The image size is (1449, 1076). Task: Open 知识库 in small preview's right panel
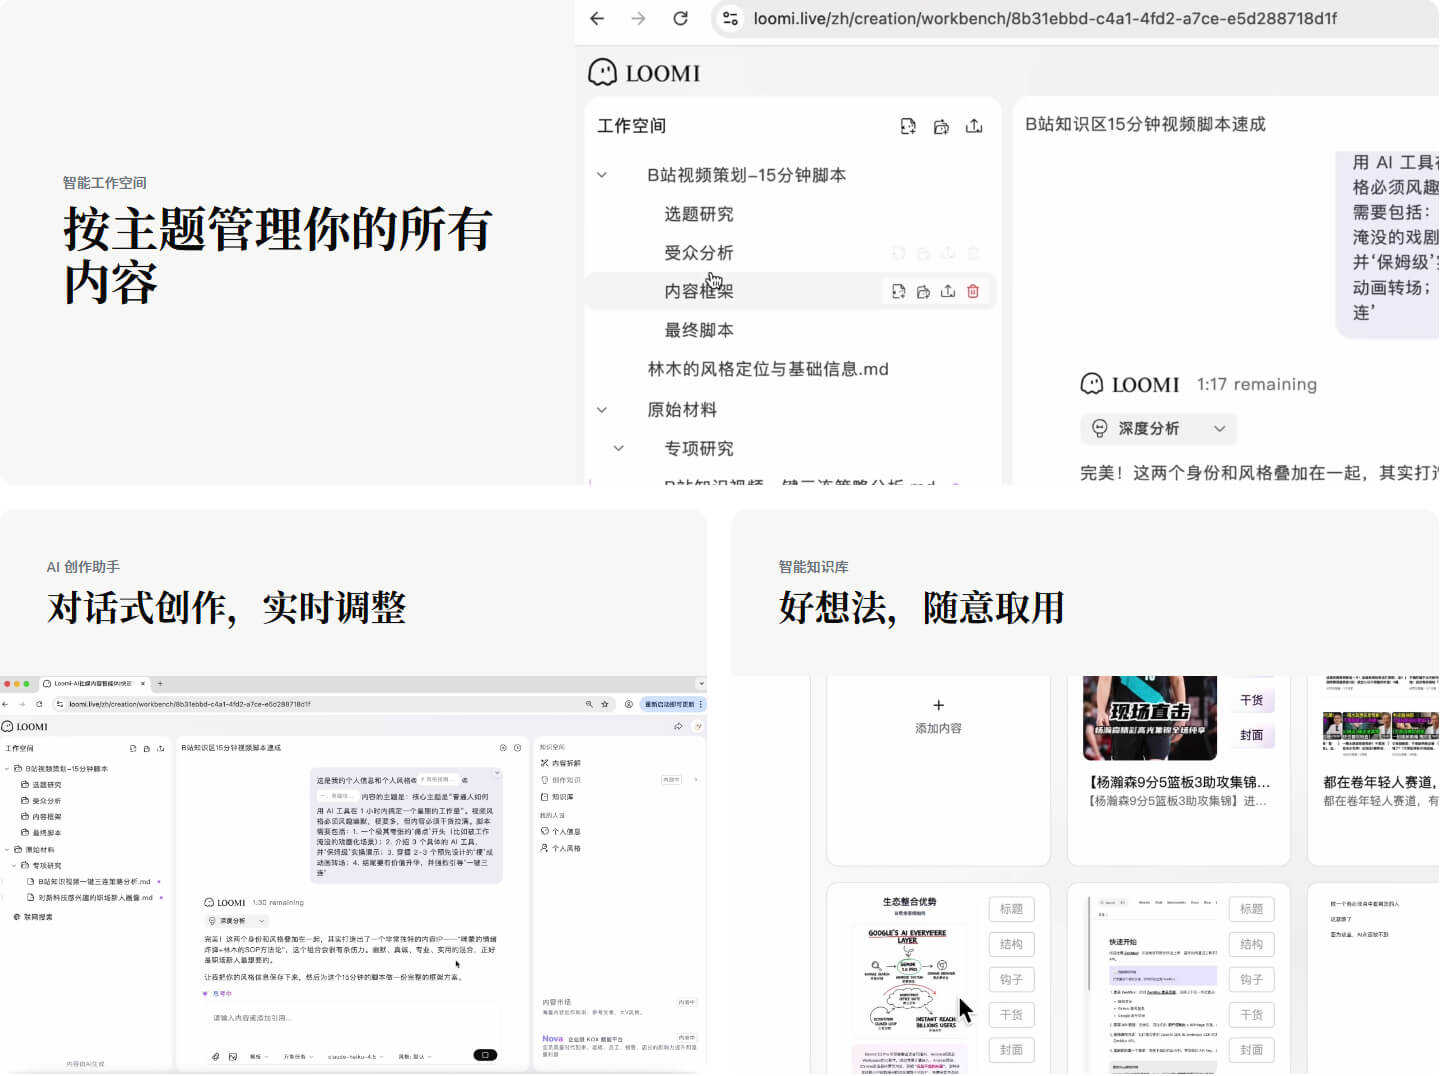(x=562, y=797)
